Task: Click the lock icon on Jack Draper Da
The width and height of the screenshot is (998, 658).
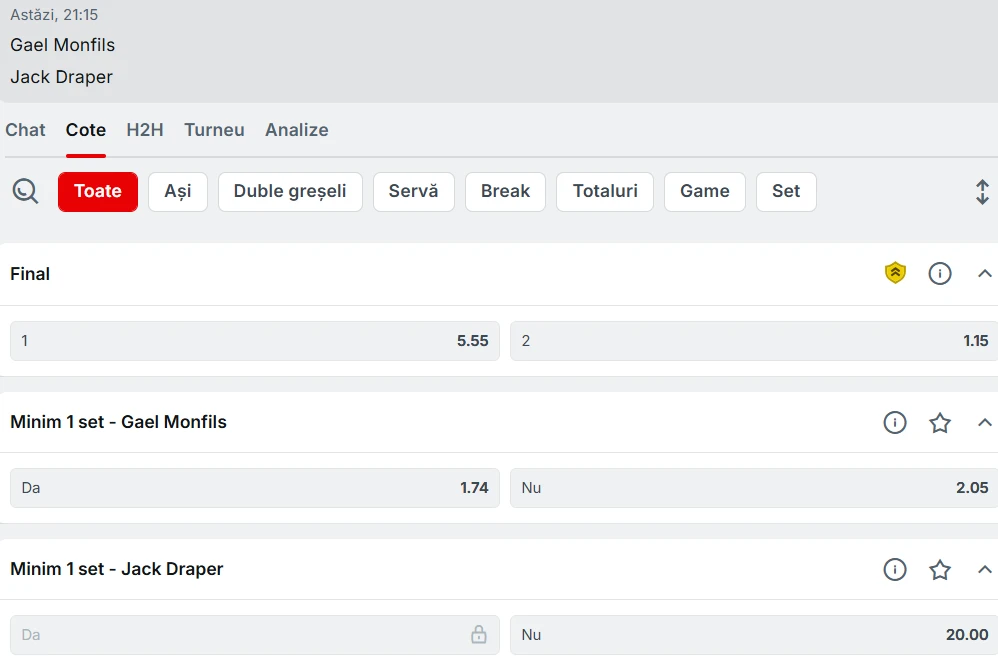Action: 479,634
